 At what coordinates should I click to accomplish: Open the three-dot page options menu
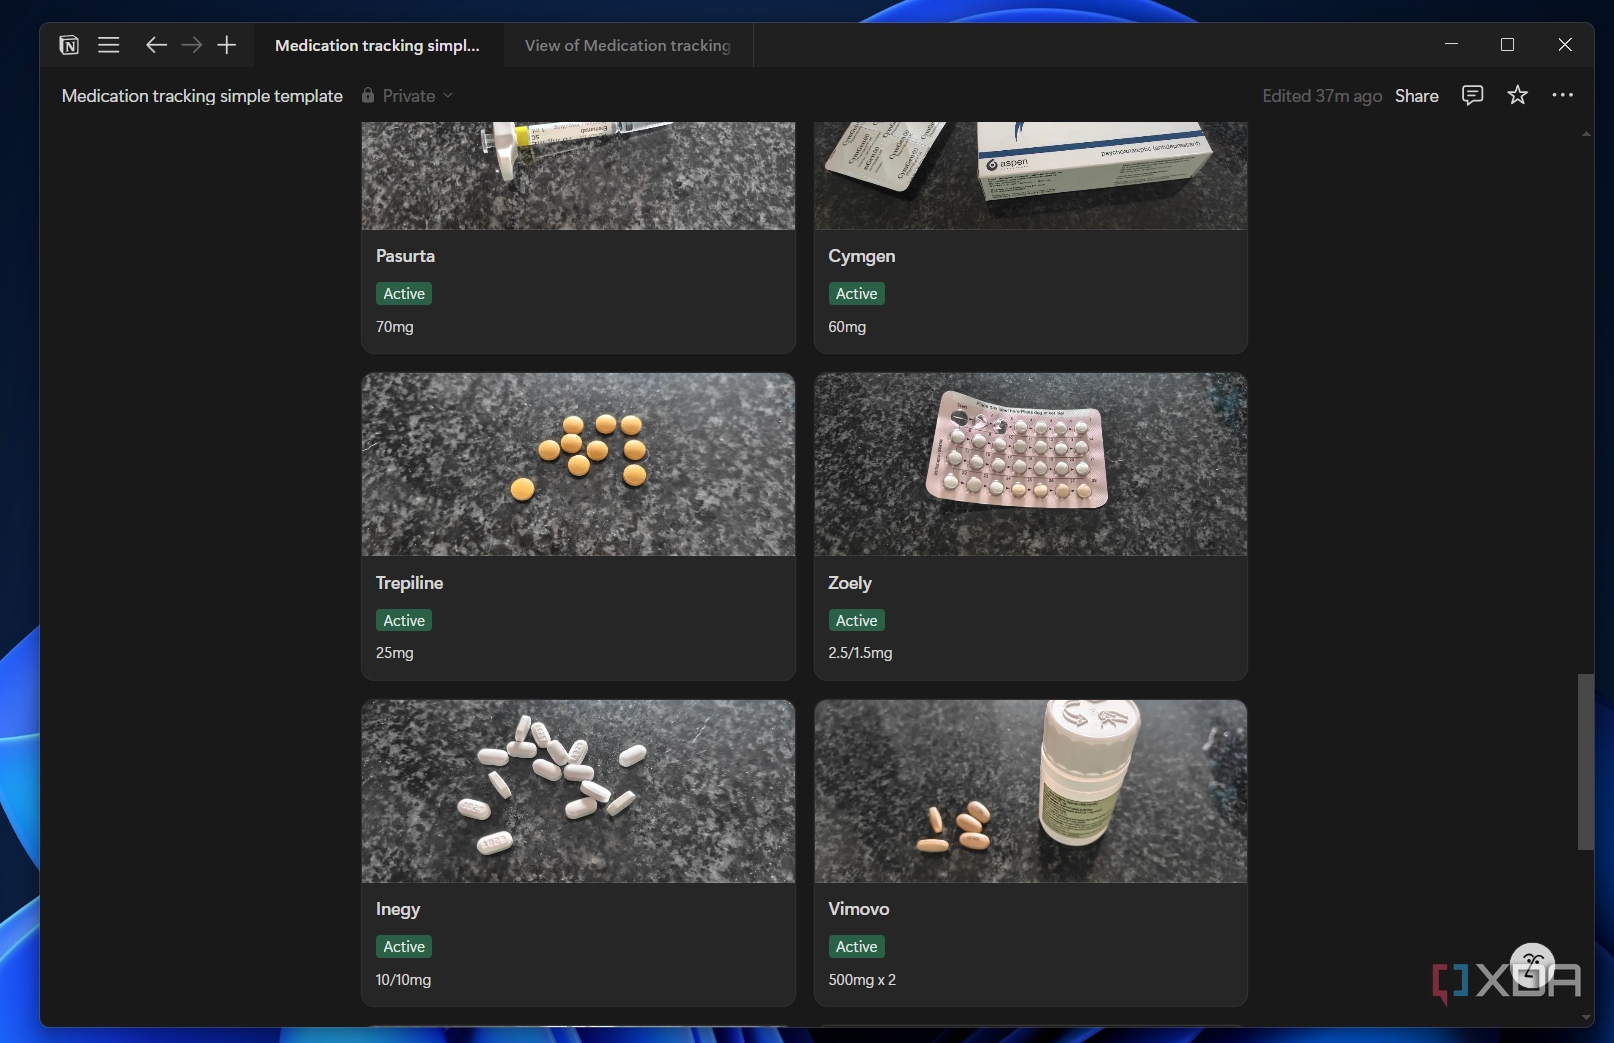[x=1562, y=95]
